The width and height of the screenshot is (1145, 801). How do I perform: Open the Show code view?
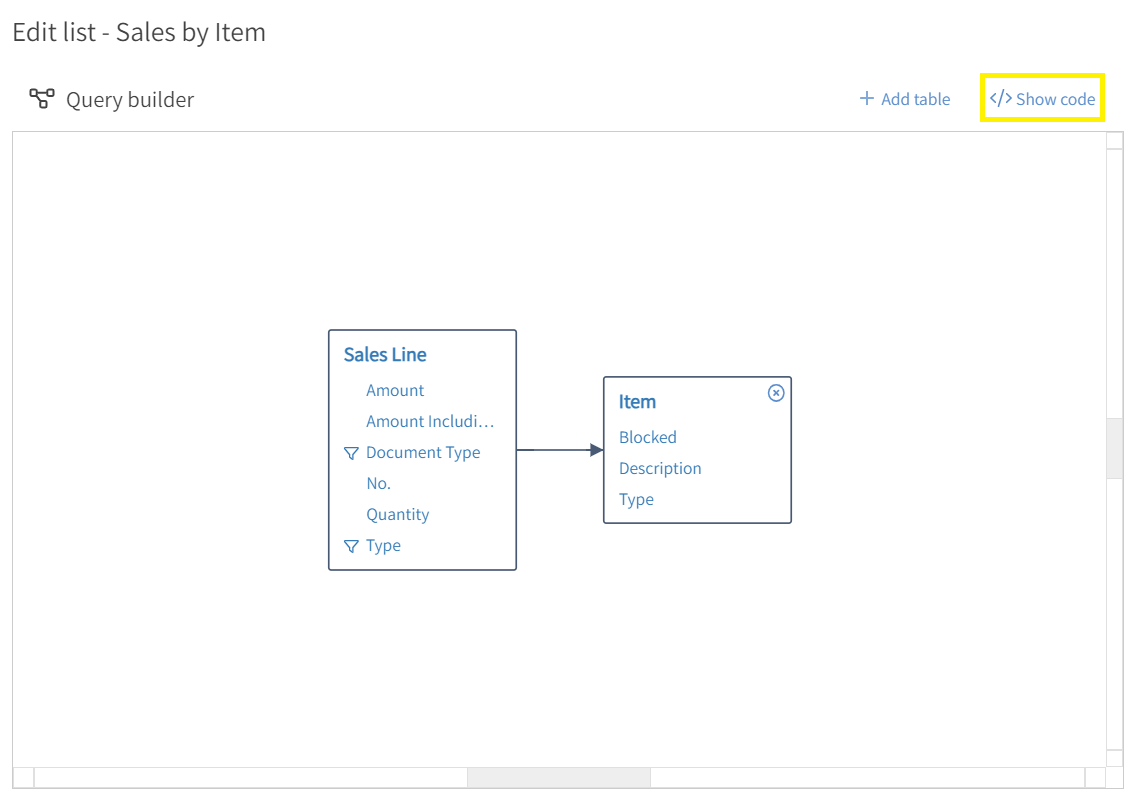tap(1042, 99)
